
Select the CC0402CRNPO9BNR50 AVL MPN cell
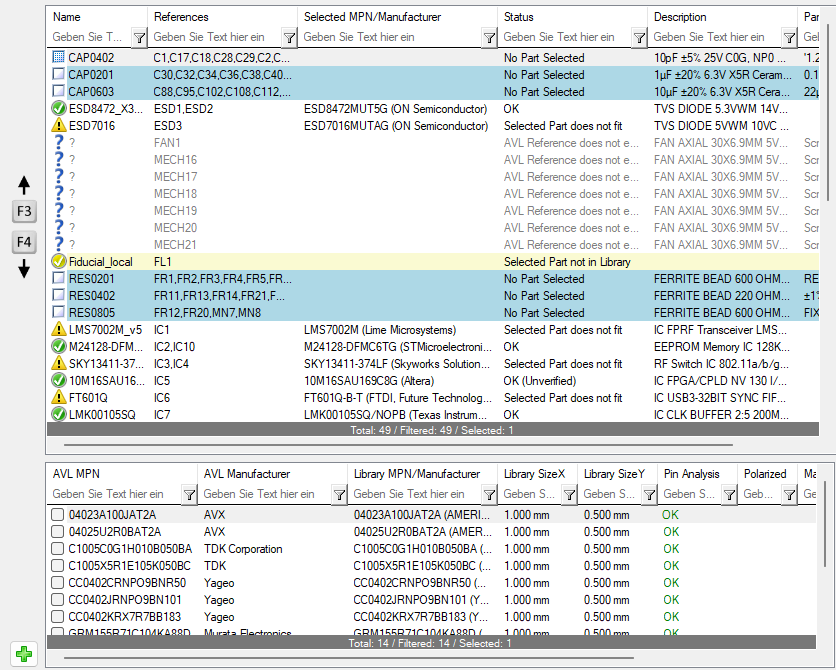(127, 583)
